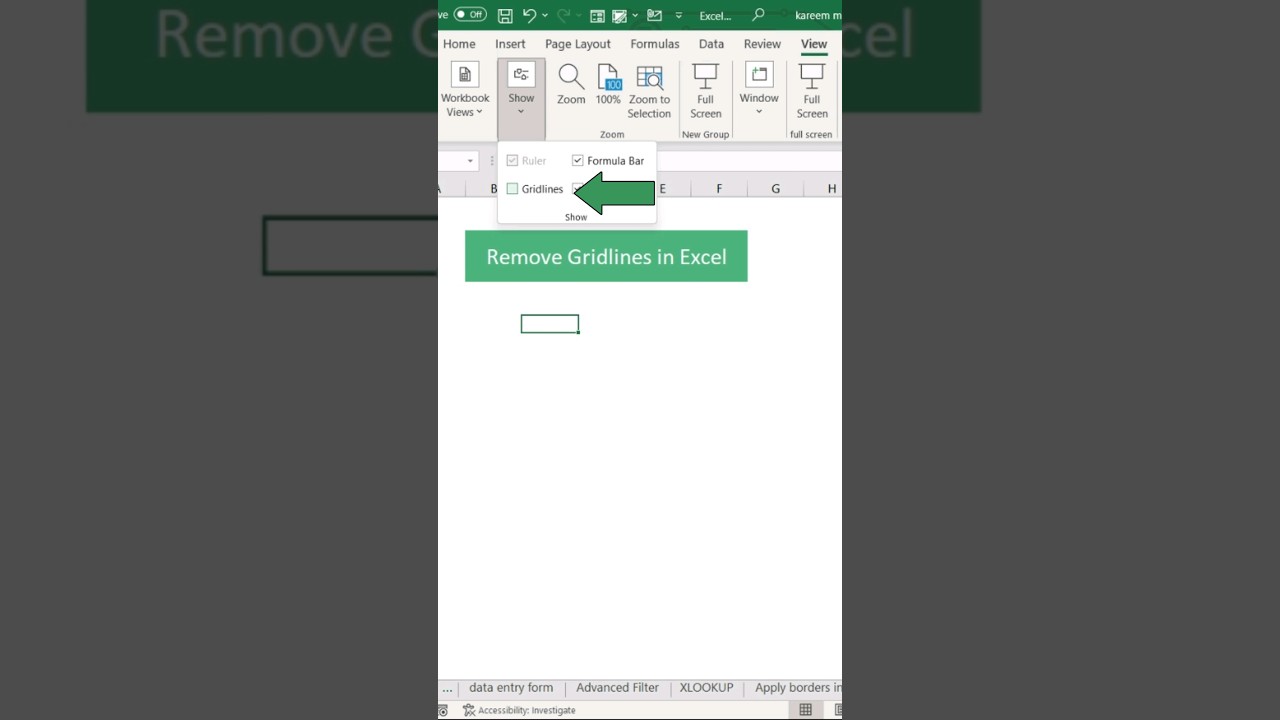The image size is (1280, 720).
Task: Open the Undo history dropdown arrow
Action: tap(545, 15)
